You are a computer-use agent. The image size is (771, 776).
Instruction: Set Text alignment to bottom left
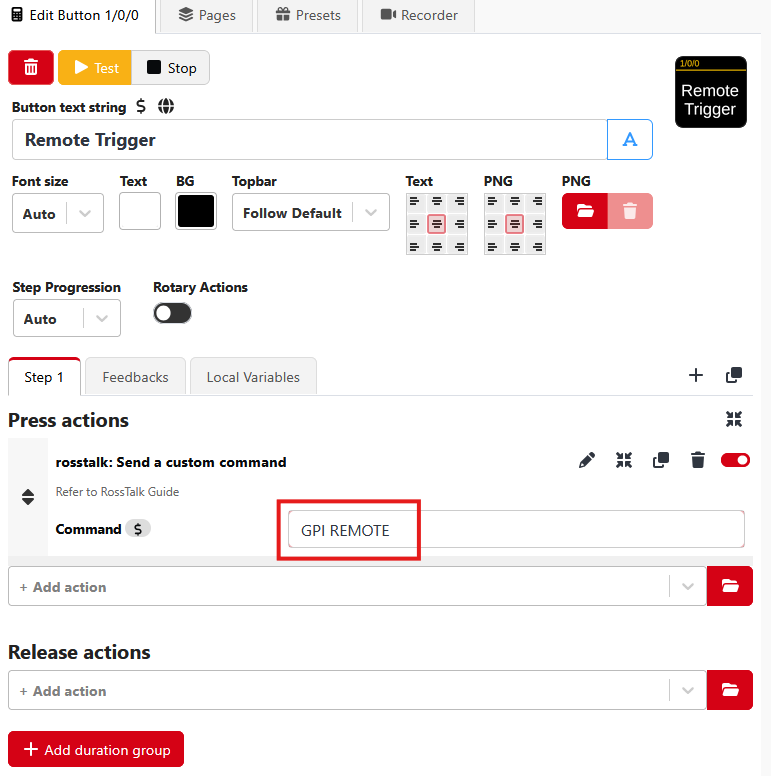tap(415, 246)
